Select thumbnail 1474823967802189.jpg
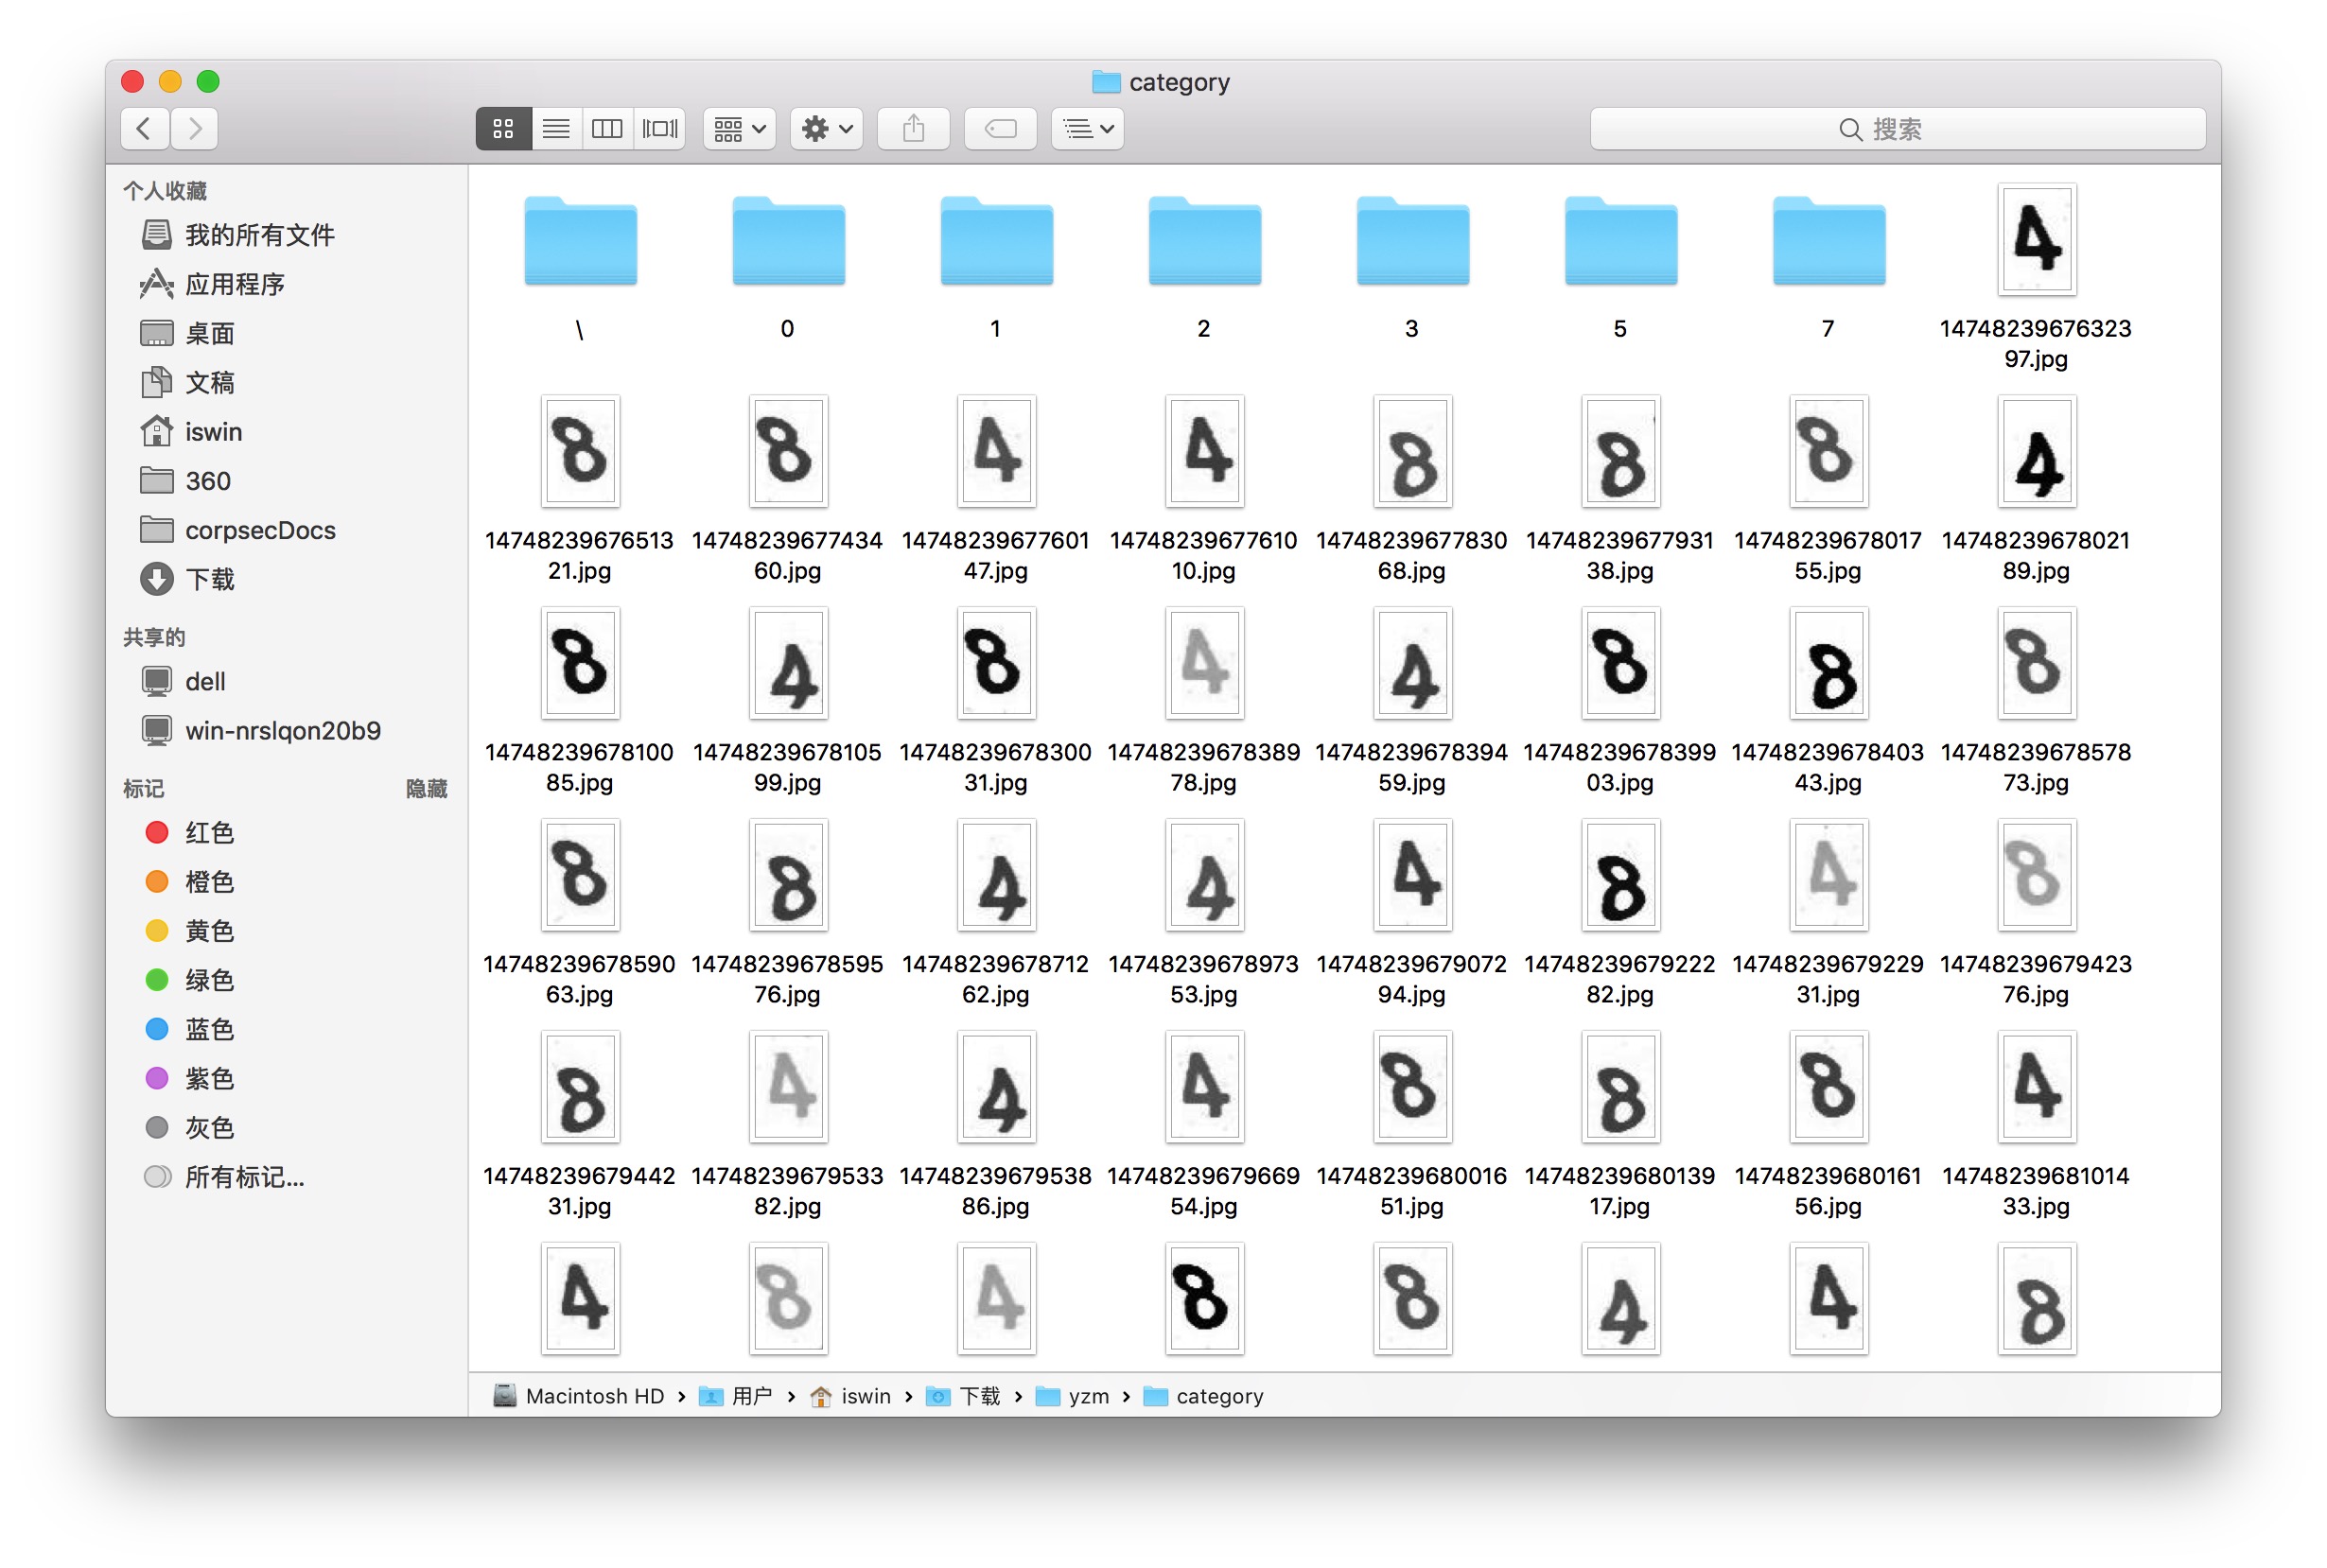 [x=2036, y=451]
